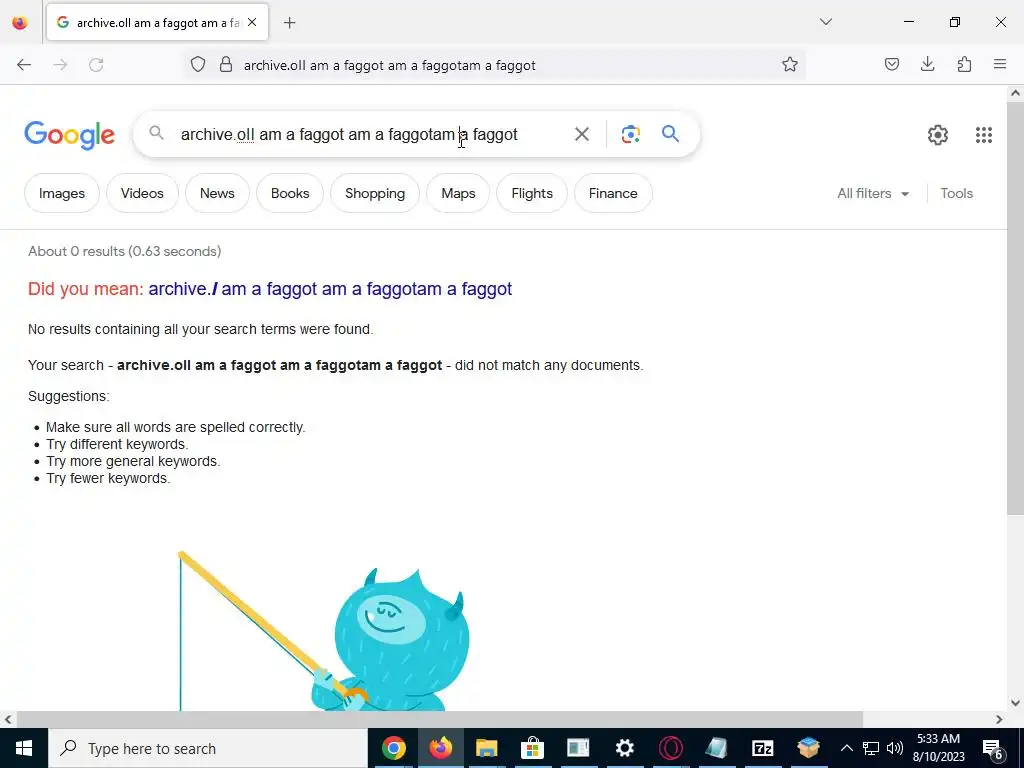Image resolution: width=1024 pixels, height=768 pixels.
Task: Show hidden system tray icons
Action: coord(846,748)
